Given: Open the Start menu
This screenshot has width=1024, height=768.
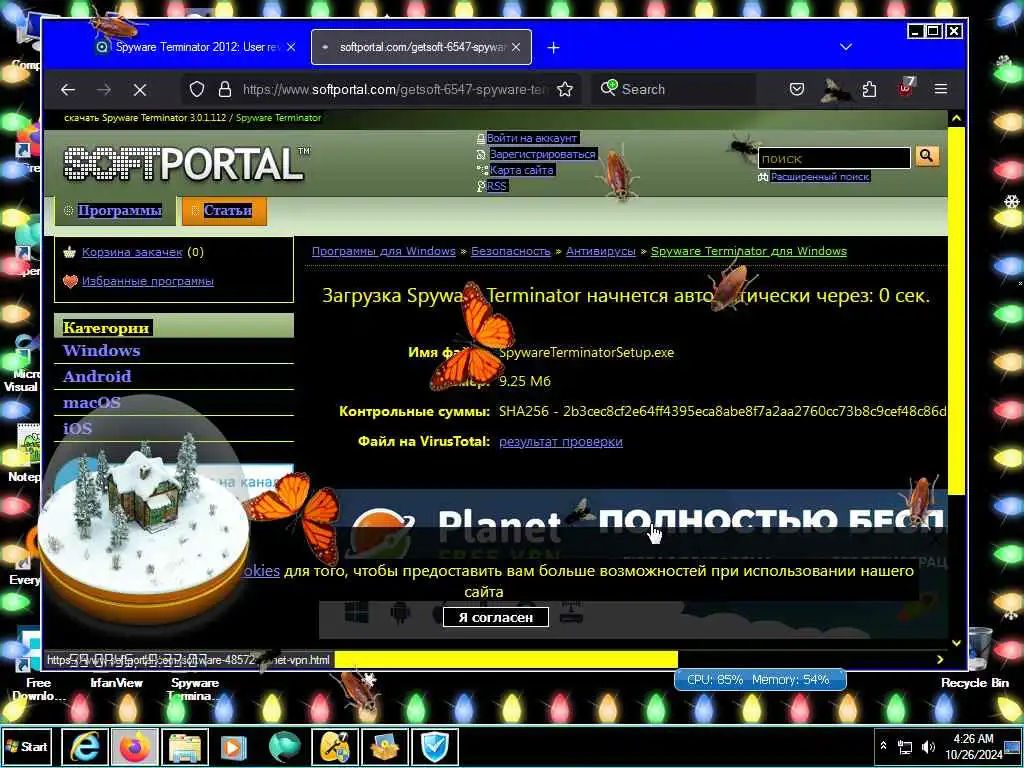Looking at the screenshot, I should pos(27,746).
